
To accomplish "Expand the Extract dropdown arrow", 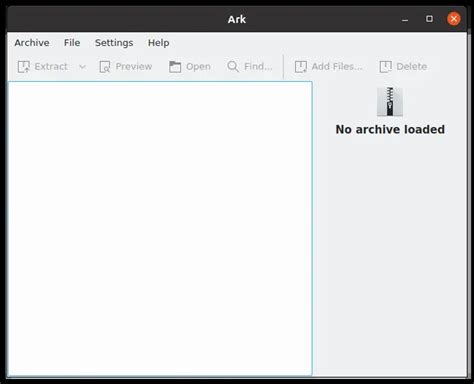I will point(82,67).
